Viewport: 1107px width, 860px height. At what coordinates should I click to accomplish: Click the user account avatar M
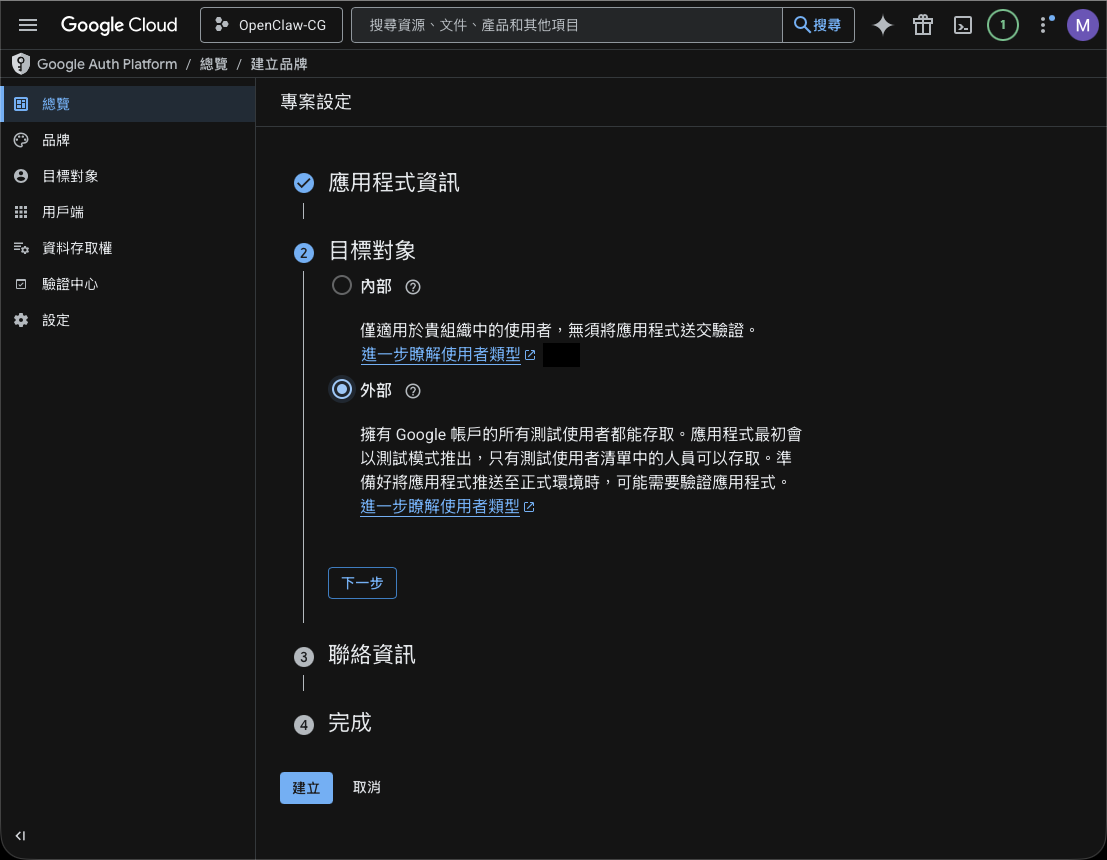(x=1082, y=26)
